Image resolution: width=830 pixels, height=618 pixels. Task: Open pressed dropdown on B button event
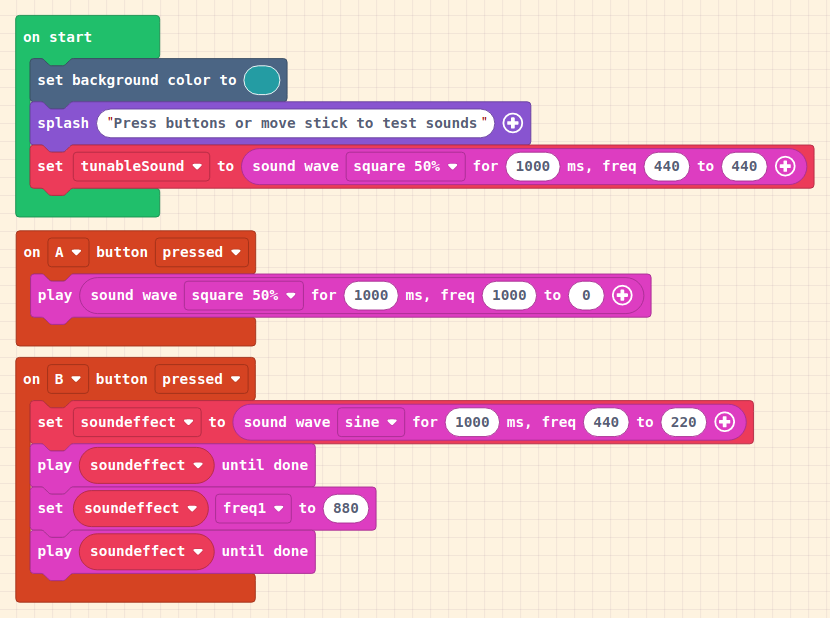(201, 379)
